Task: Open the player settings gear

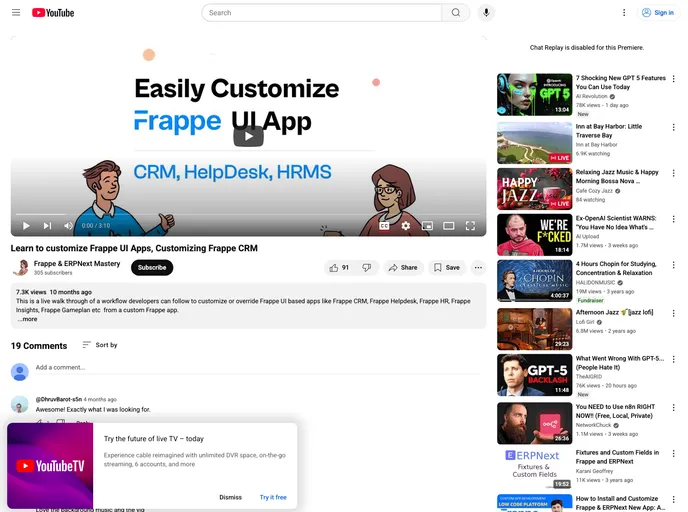Action: [x=406, y=226]
